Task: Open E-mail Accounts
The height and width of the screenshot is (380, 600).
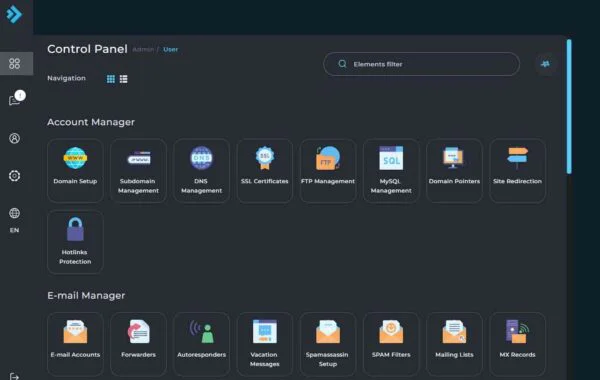Action: 75,344
